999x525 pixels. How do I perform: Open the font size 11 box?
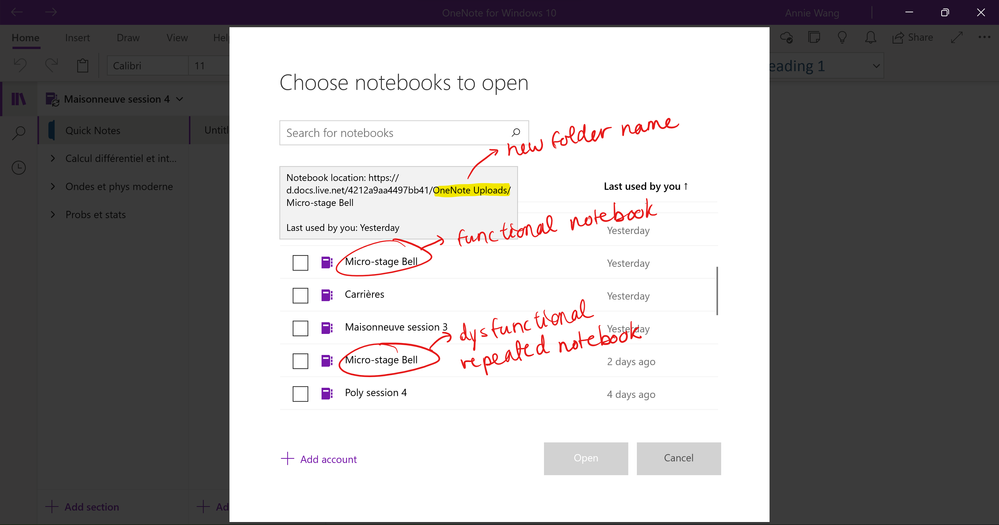pyautogui.click(x=209, y=66)
